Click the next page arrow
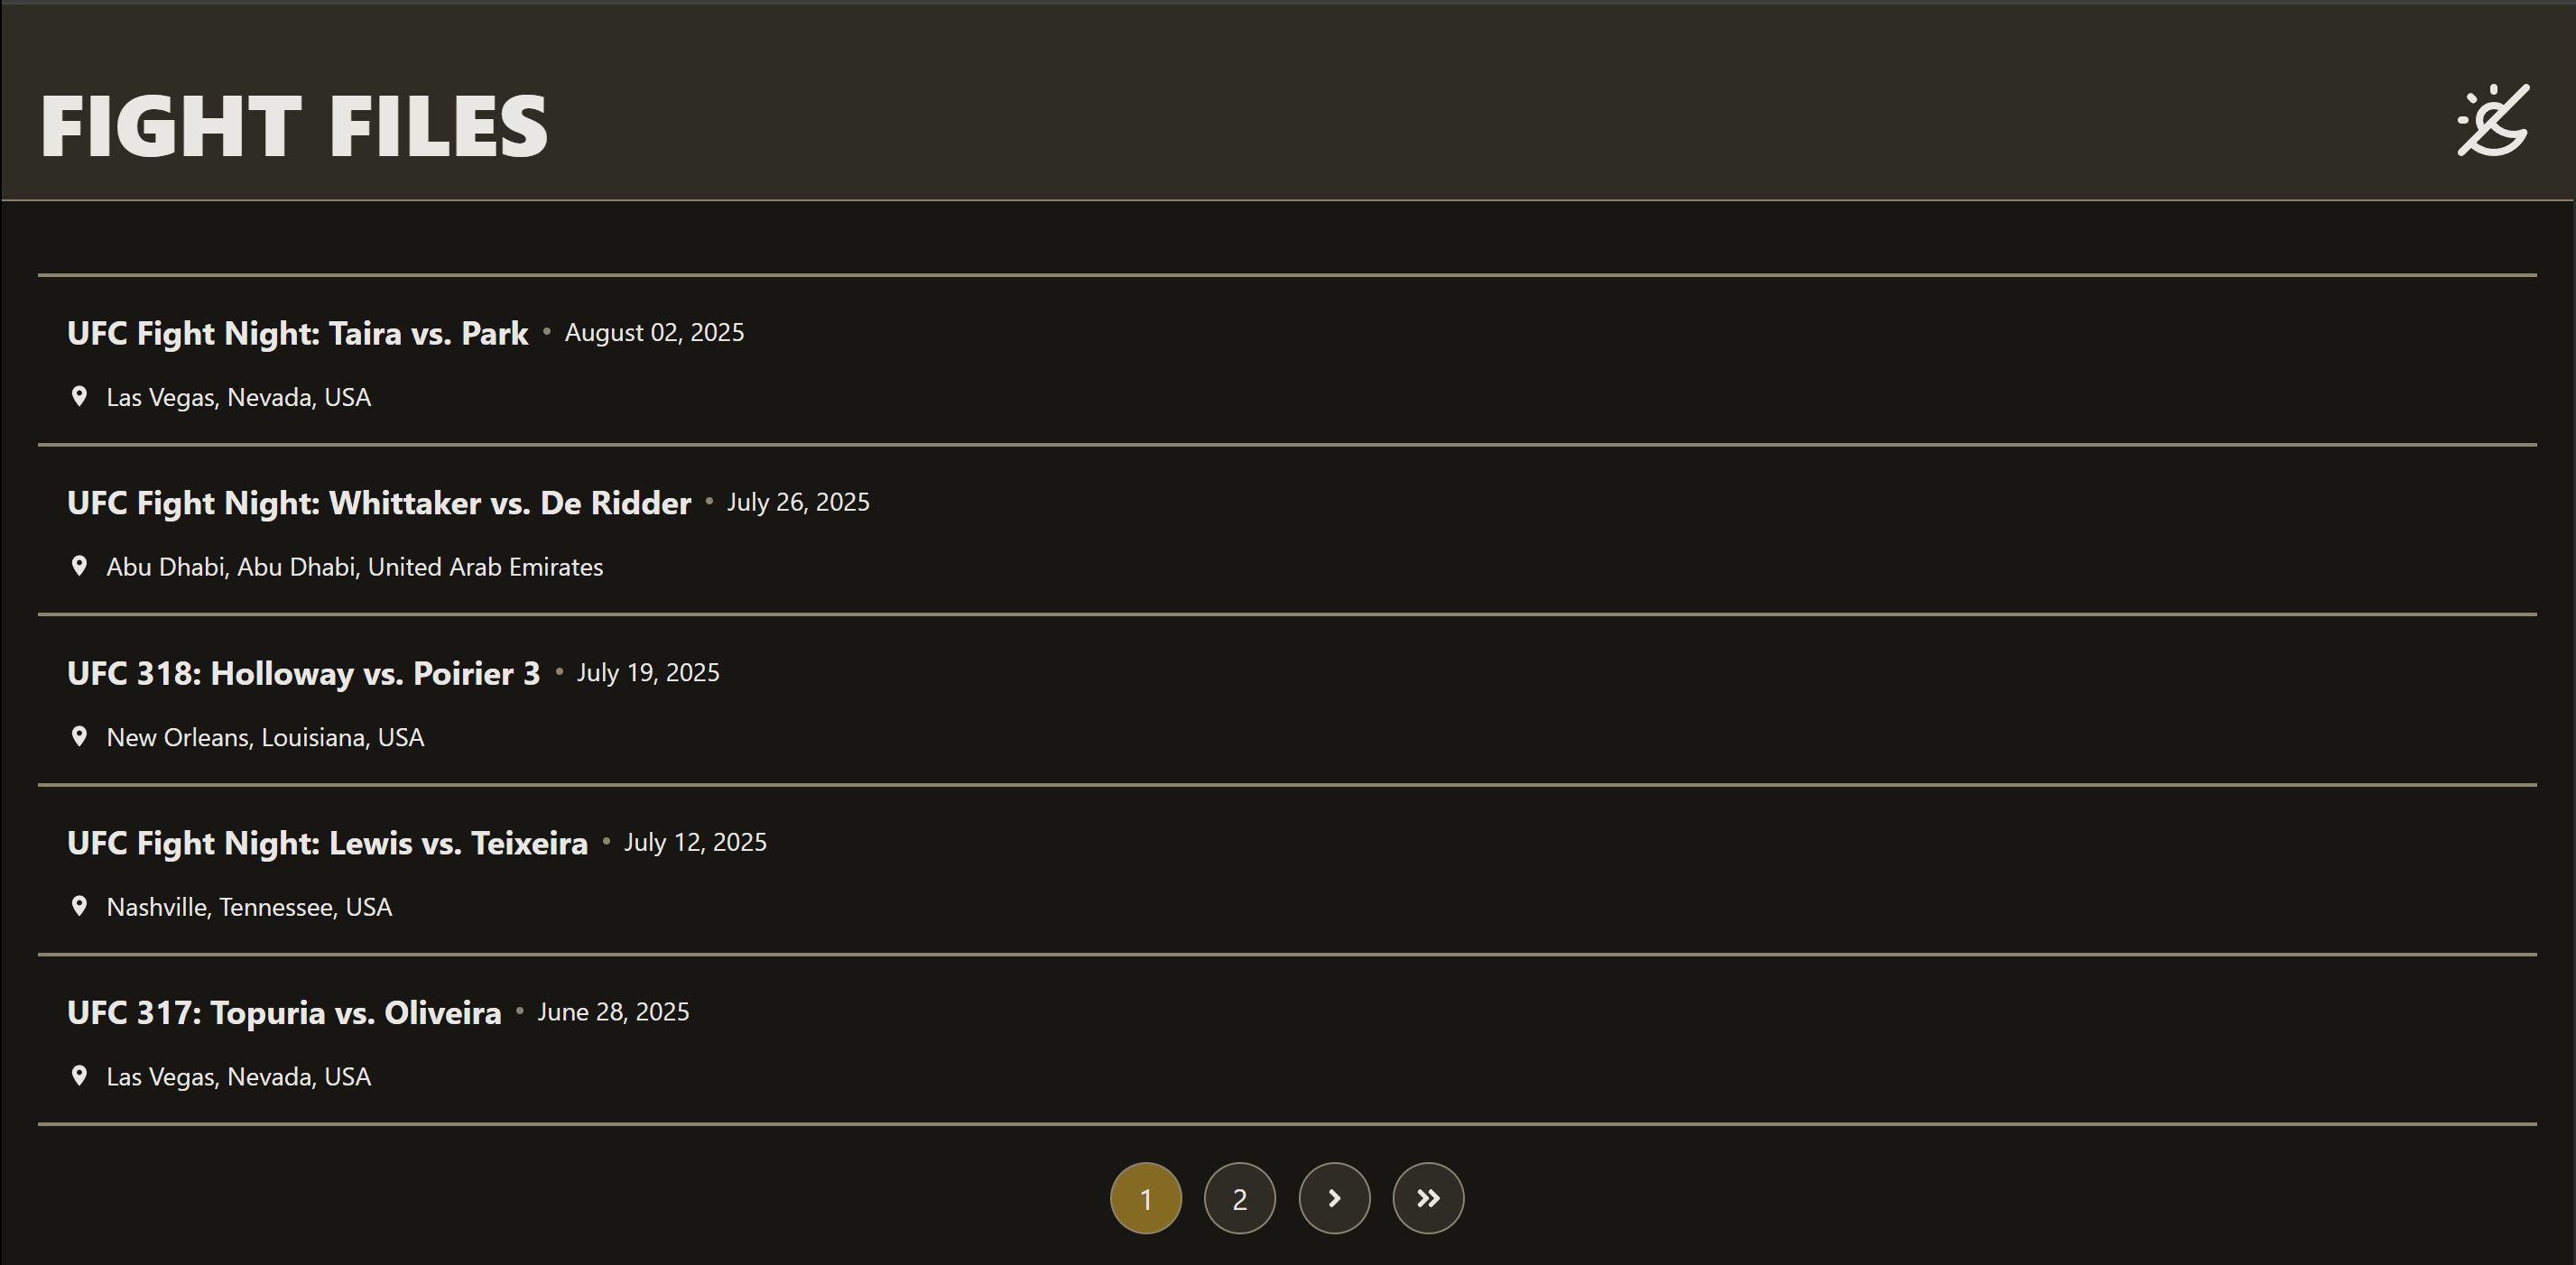The height and width of the screenshot is (1265, 2576). [x=1334, y=1198]
